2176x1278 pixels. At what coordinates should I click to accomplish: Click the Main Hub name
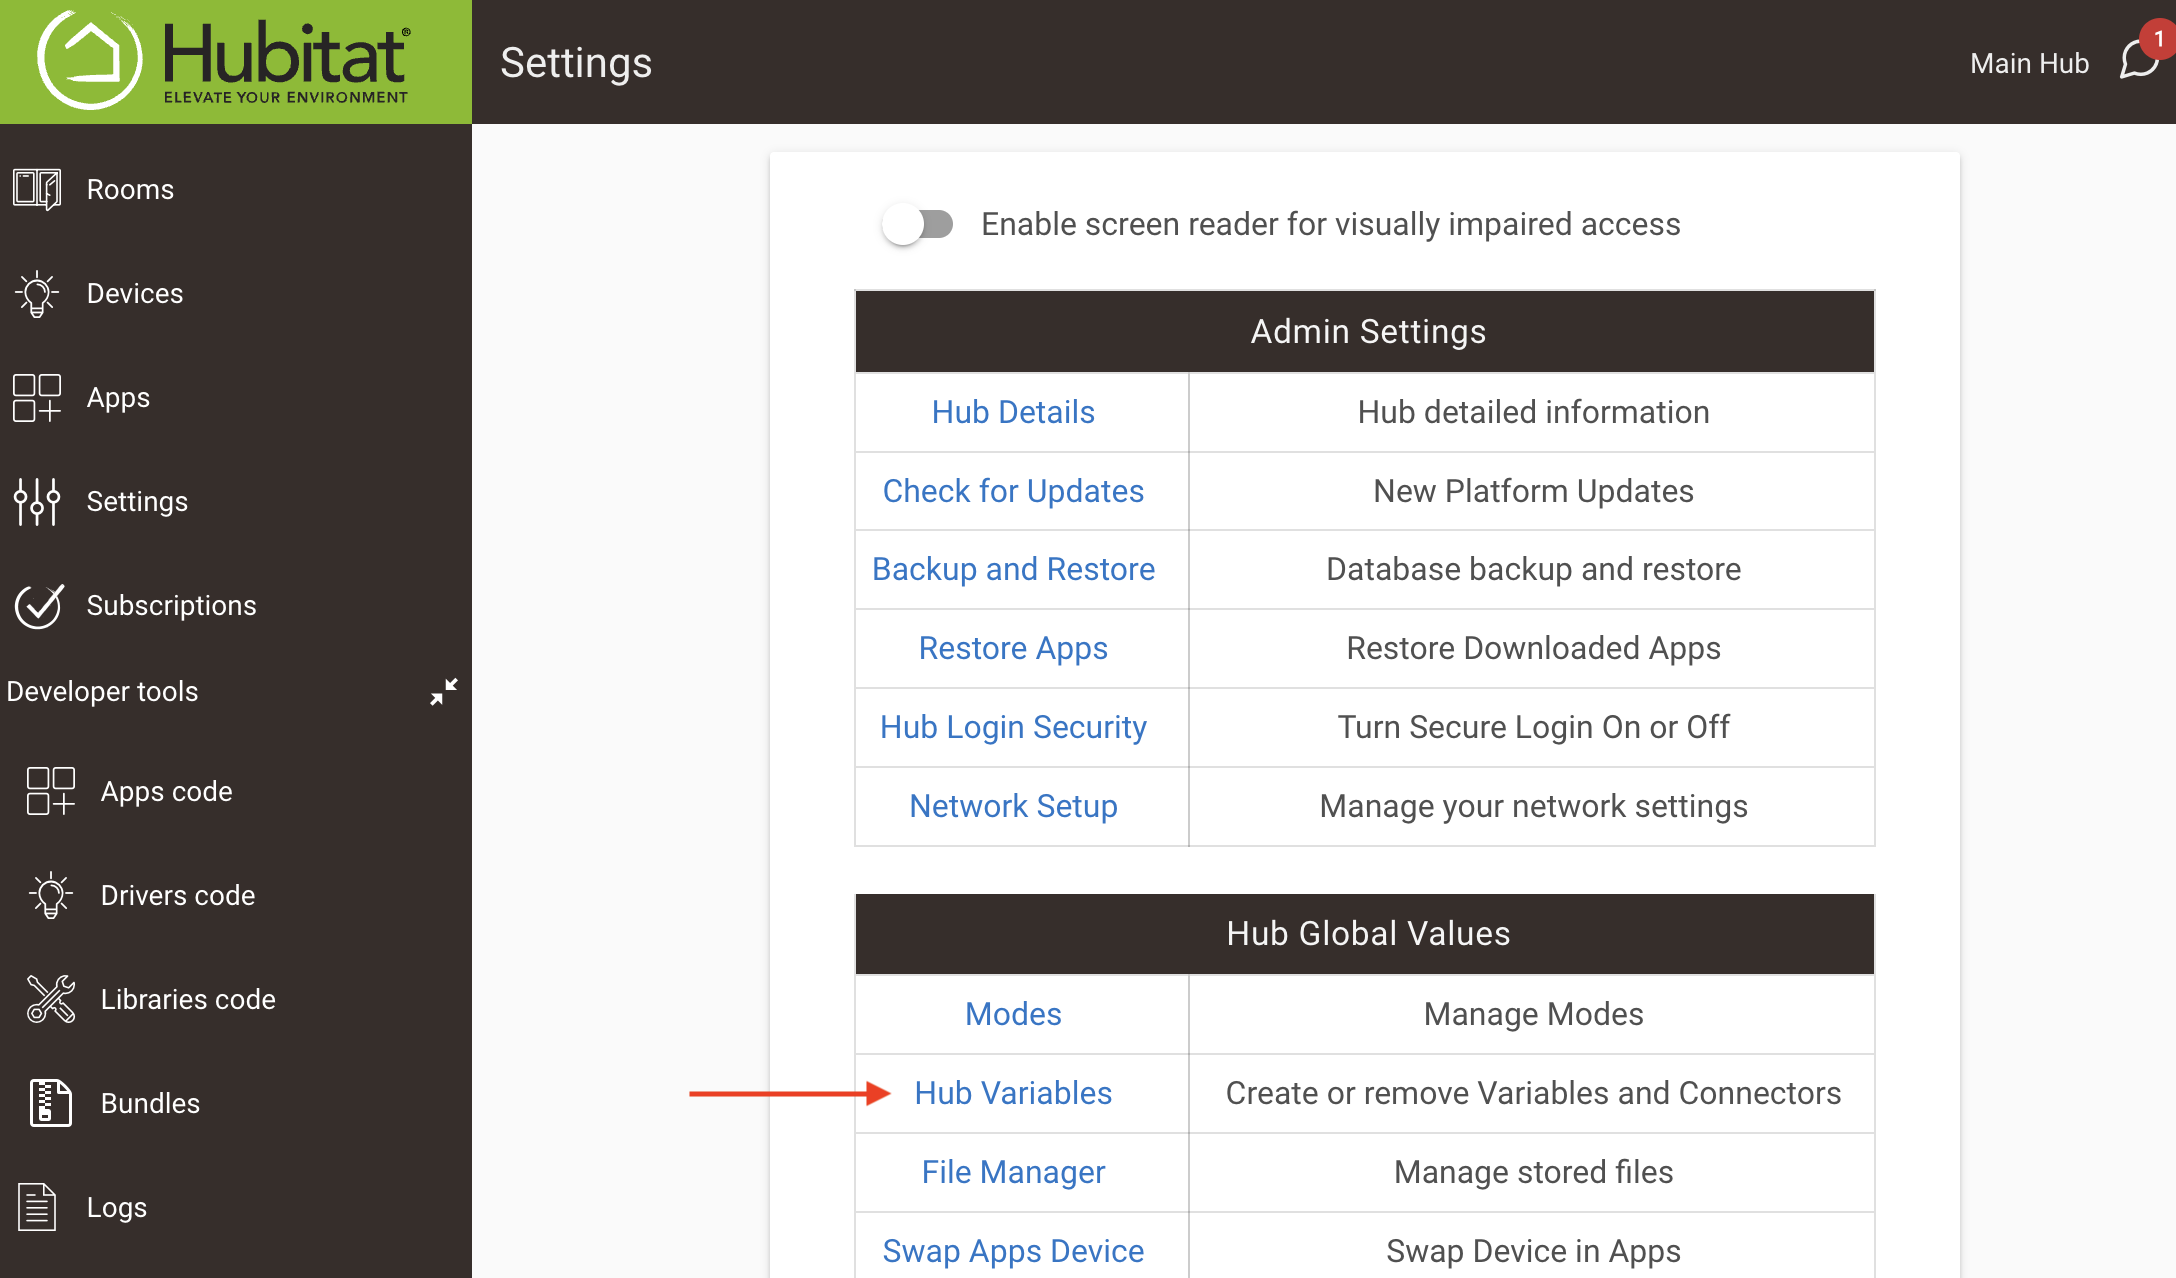point(2029,63)
